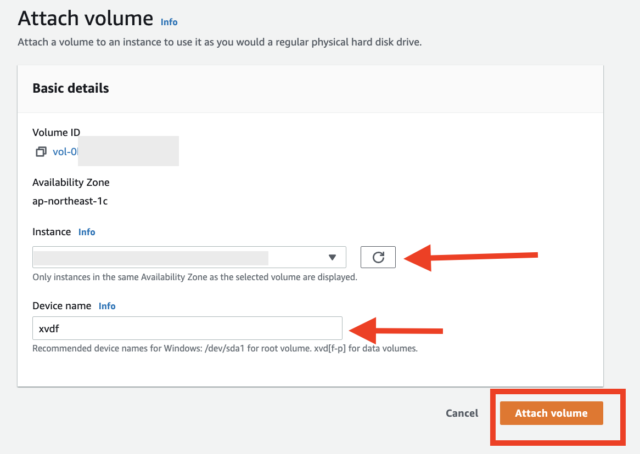Click the Basic details section header
Viewport: 640px width, 454px height.
click(71, 88)
